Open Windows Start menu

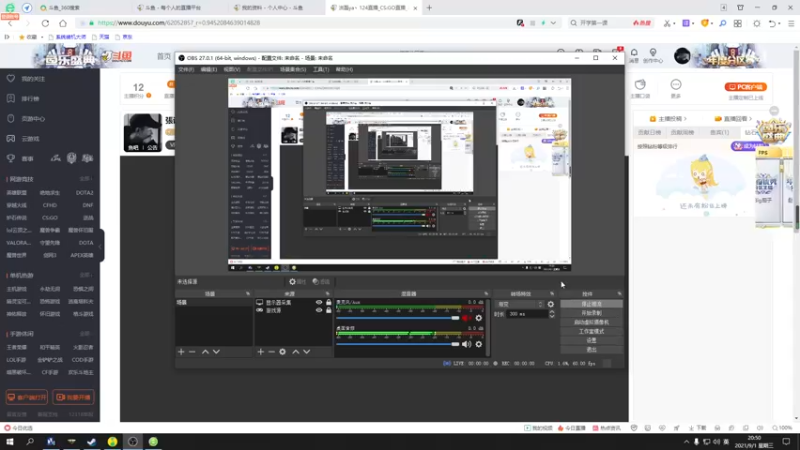pyautogui.click(x=10, y=442)
